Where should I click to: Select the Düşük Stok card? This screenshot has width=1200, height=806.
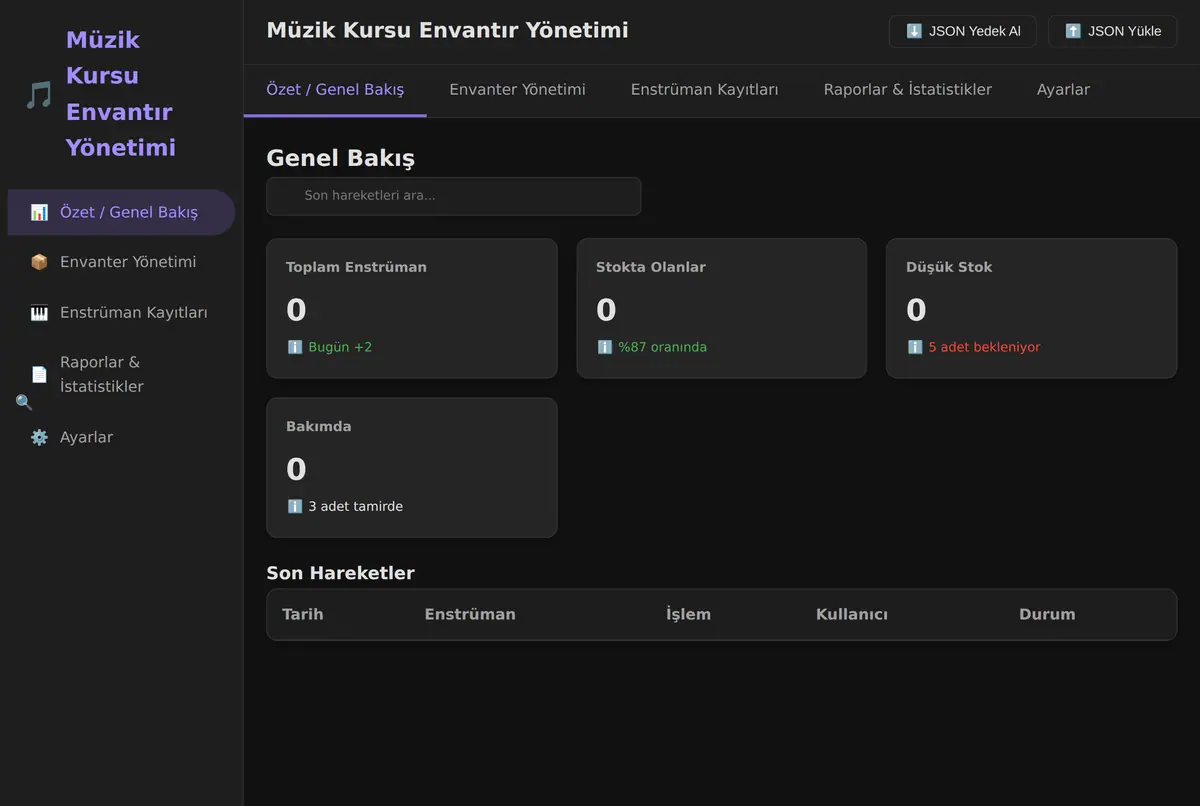(1031, 308)
